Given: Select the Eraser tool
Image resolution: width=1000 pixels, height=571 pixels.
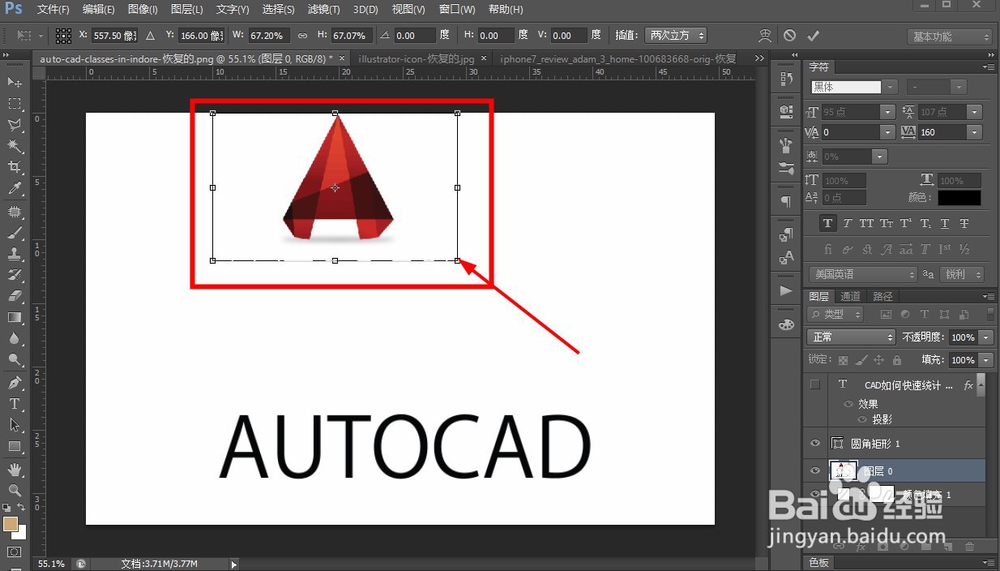Looking at the screenshot, I should click(14, 296).
